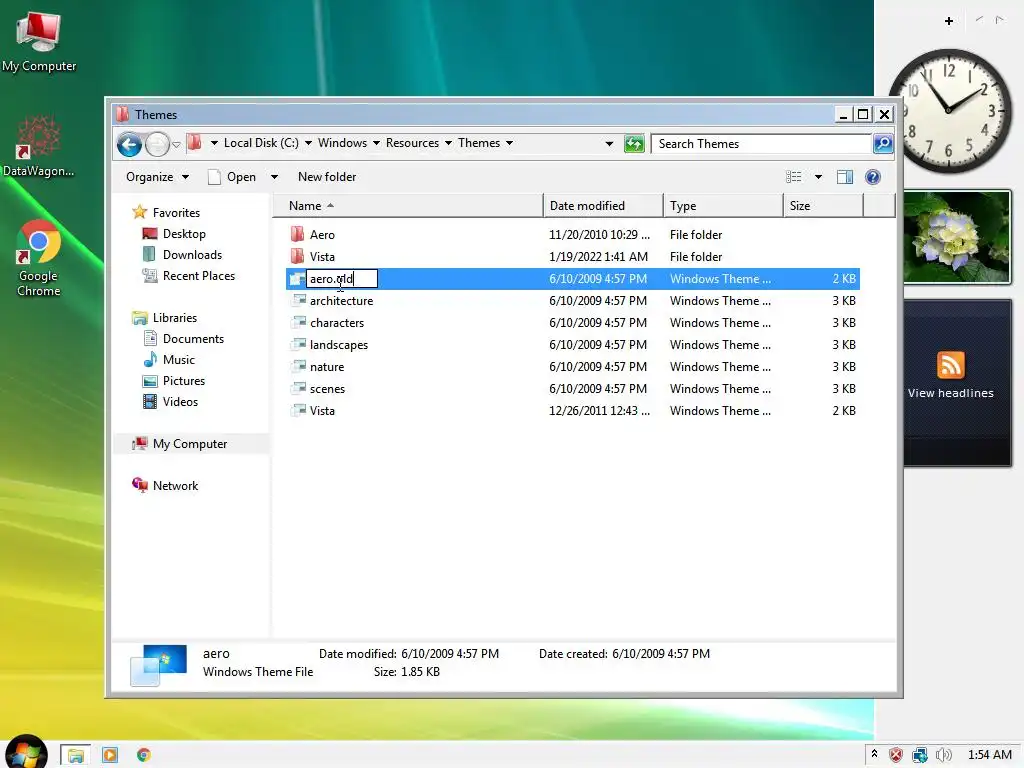Select the Aero folder icon
The image size is (1024, 768).
(298, 234)
